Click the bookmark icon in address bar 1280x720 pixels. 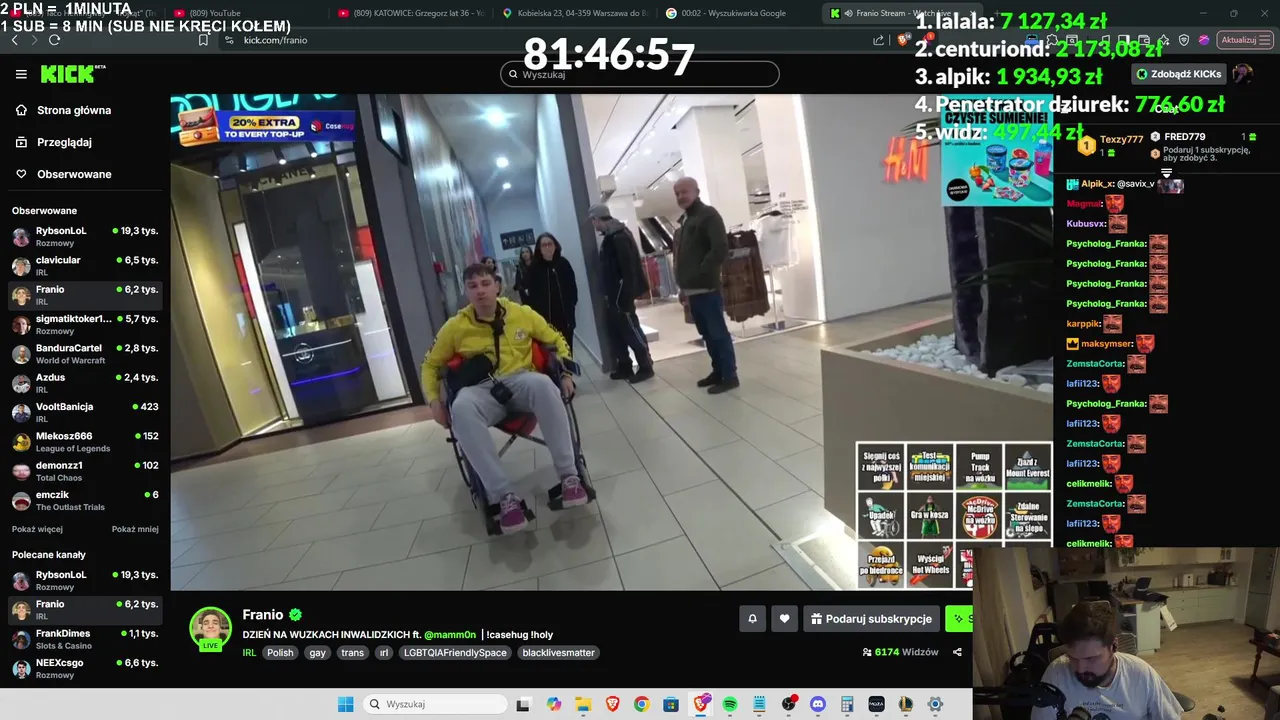[203, 40]
